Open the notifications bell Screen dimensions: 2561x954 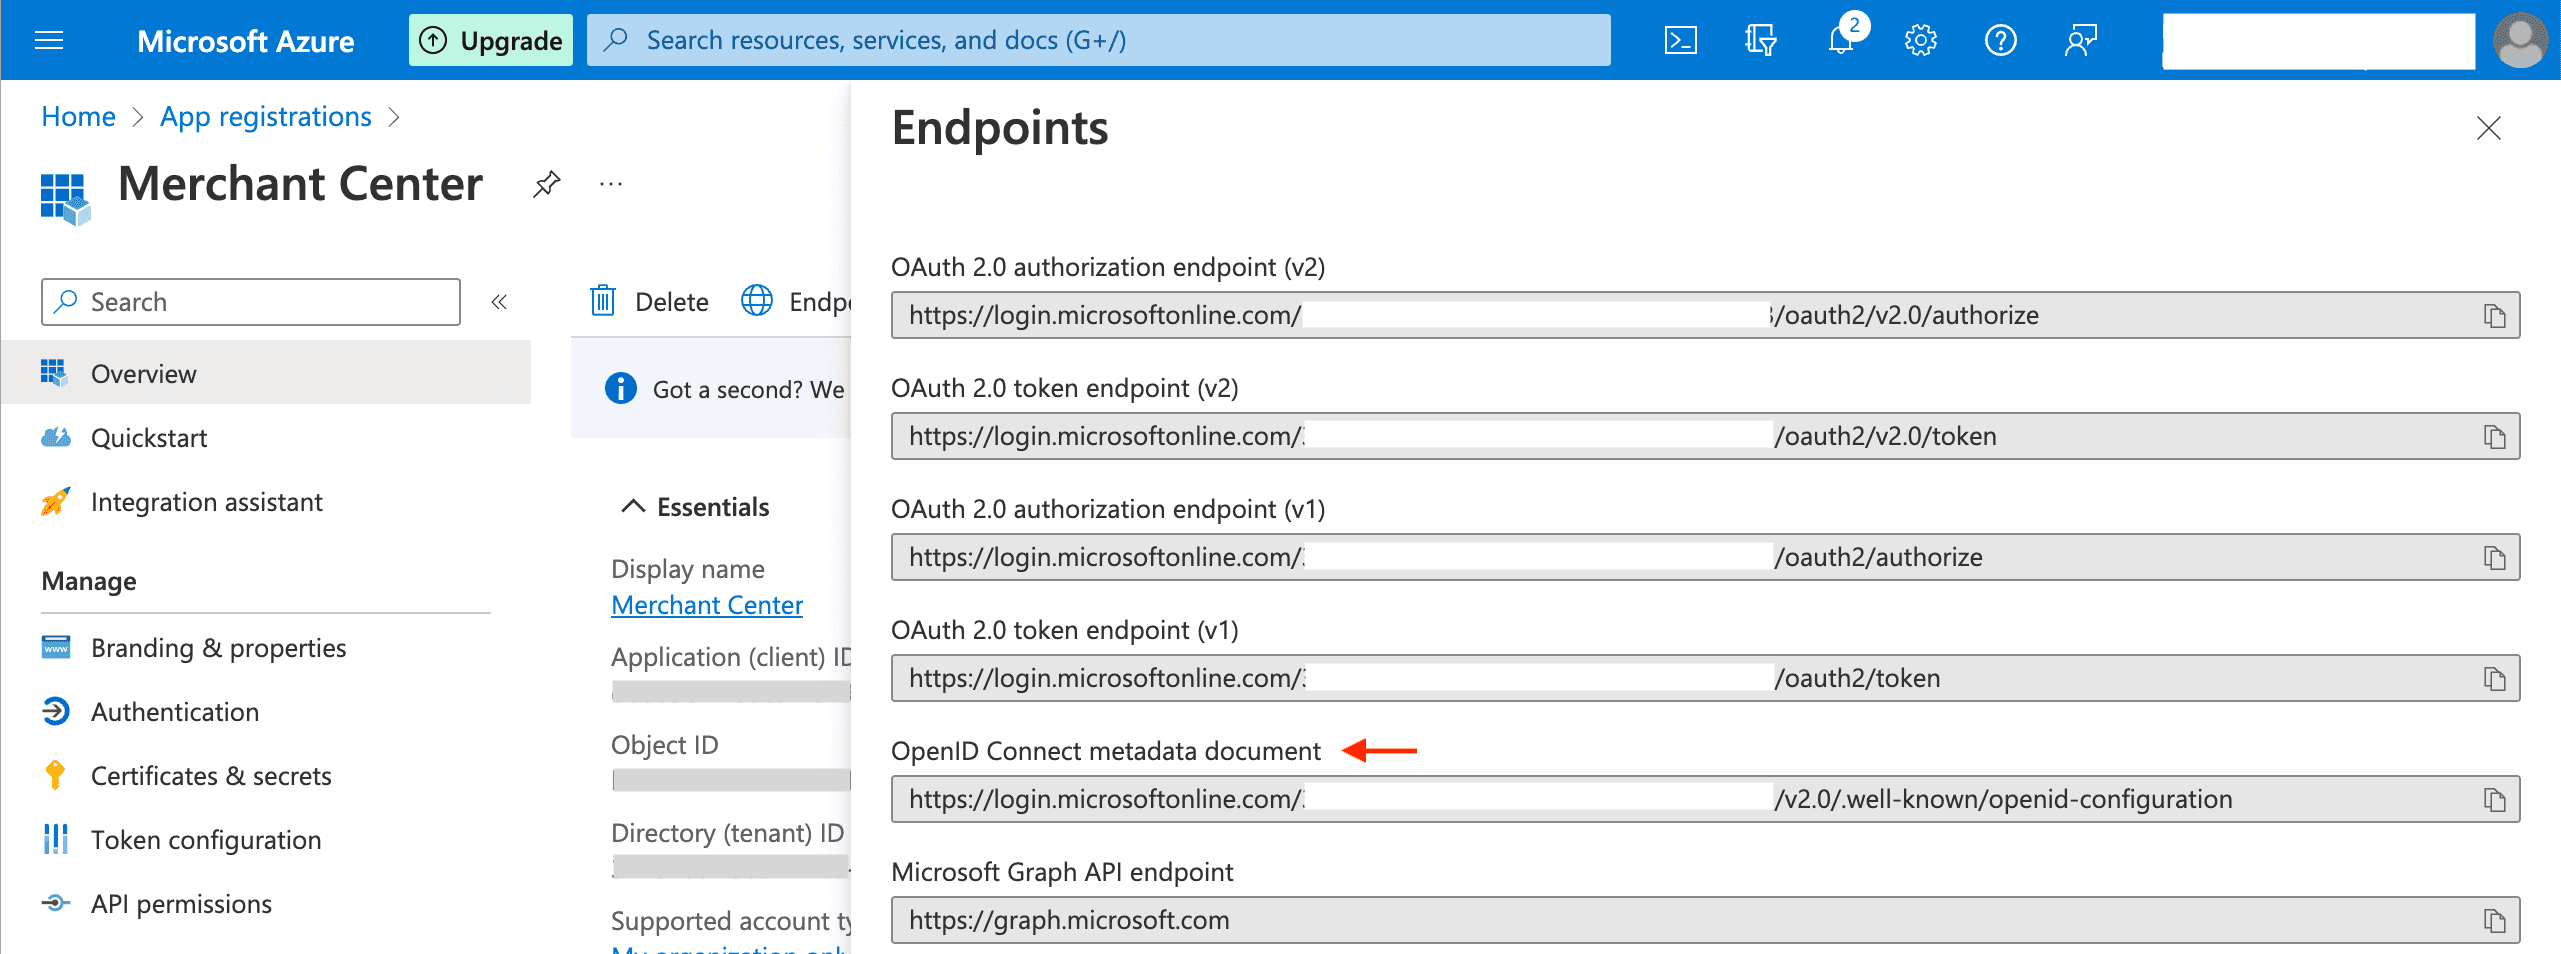pyautogui.click(x=1842, y=40)
